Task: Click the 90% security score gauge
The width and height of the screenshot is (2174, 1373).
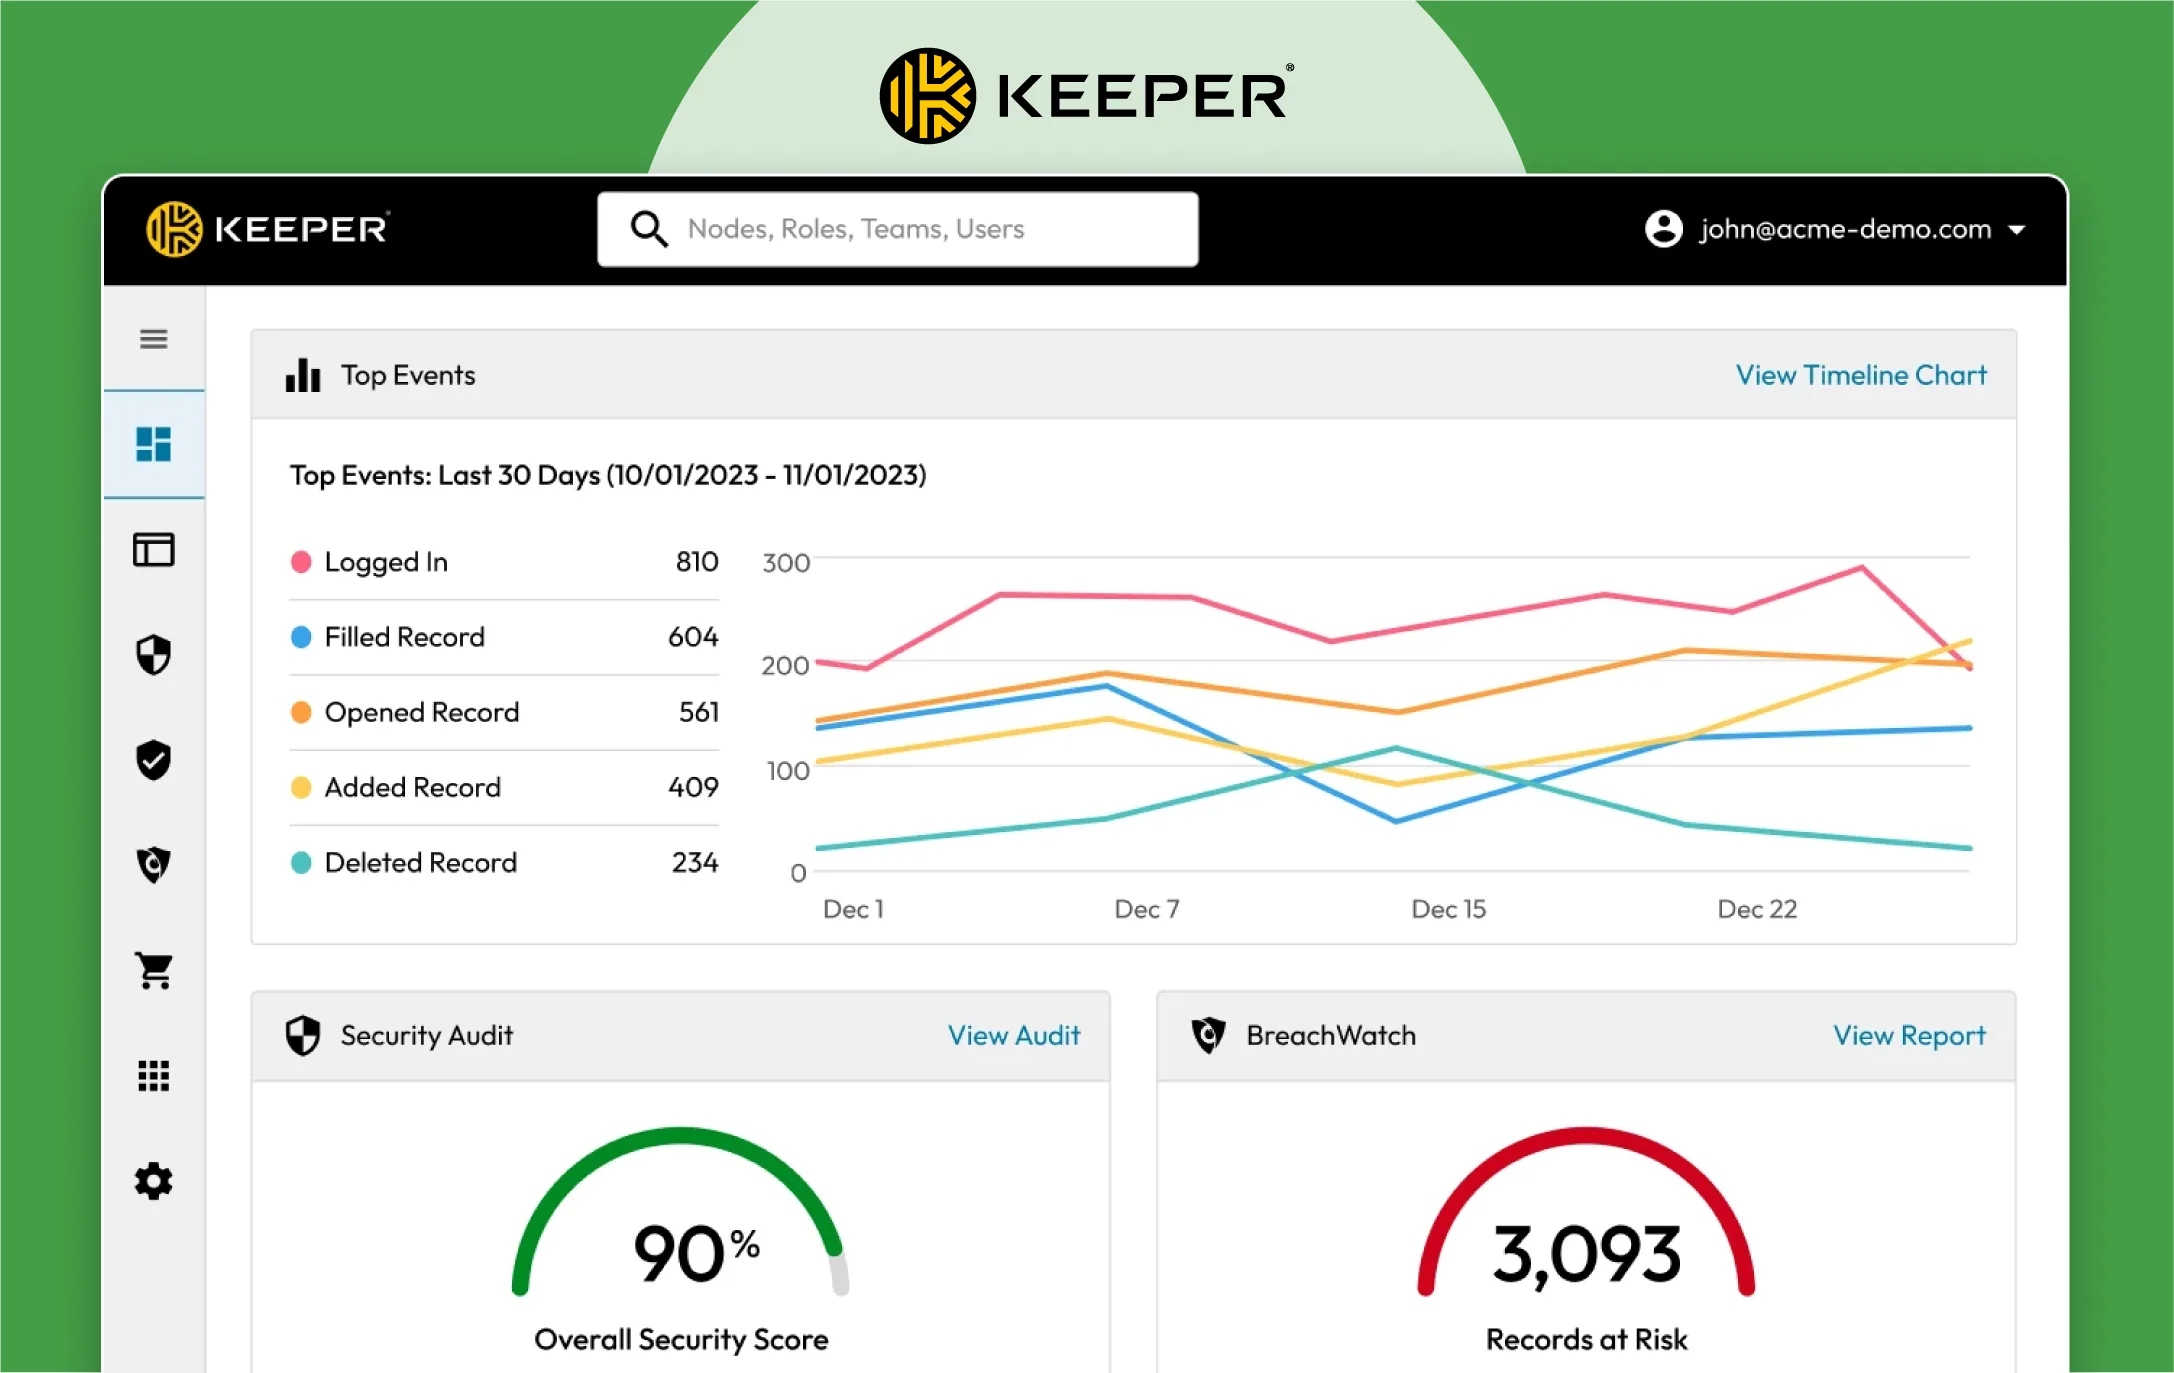Action: 681,1212
